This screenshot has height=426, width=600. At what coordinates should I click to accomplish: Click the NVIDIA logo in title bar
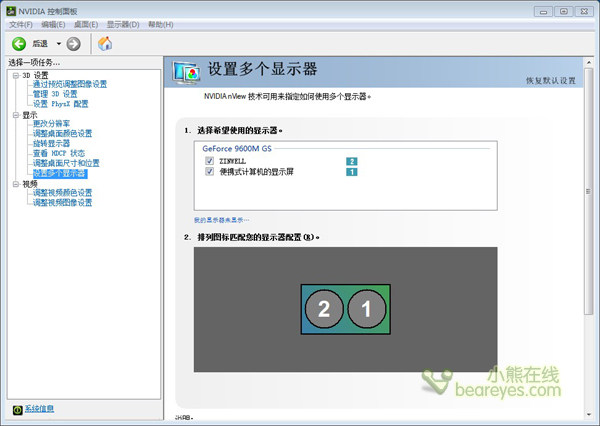pyautogui.click(x=11, y=11)
